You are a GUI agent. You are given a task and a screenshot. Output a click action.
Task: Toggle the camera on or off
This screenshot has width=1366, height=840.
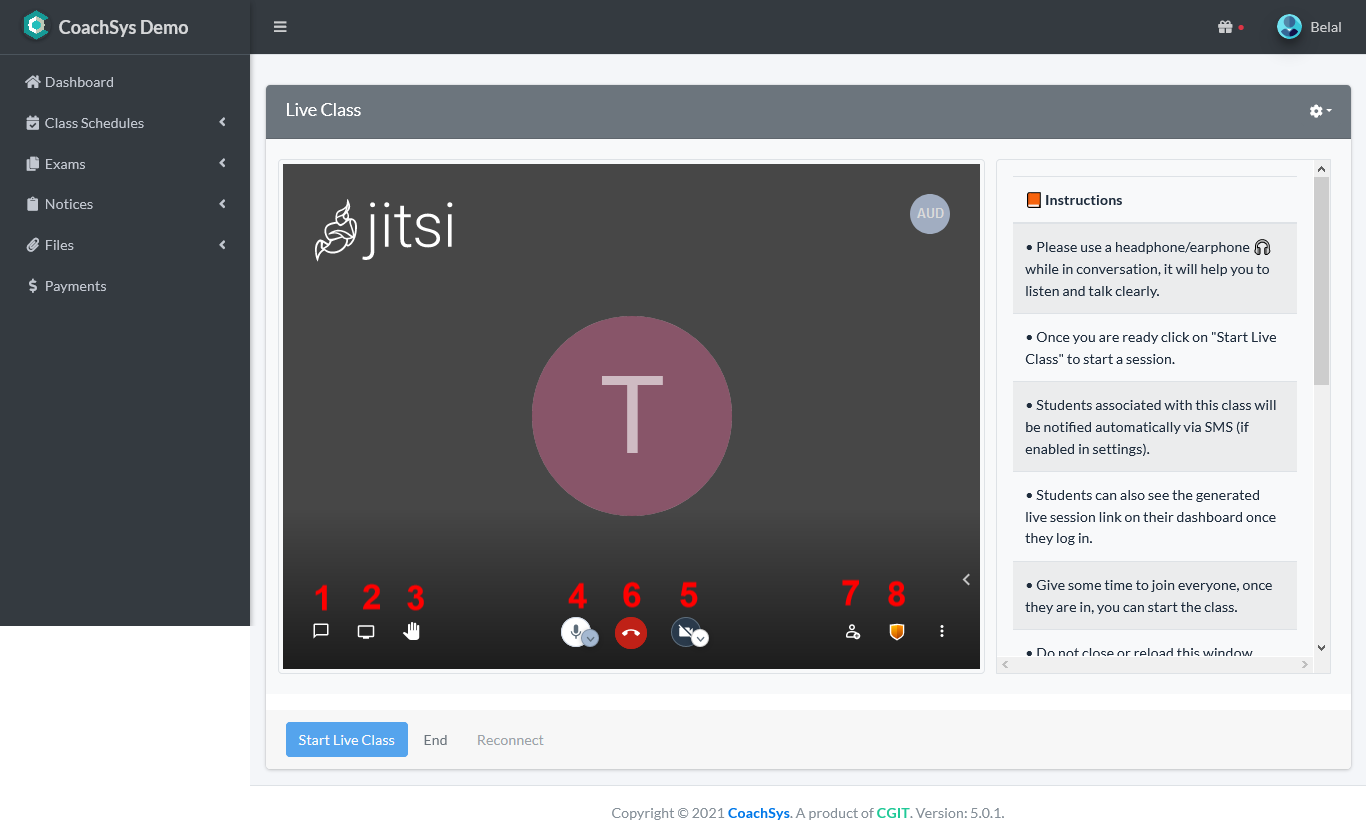(x=685, y=631)
